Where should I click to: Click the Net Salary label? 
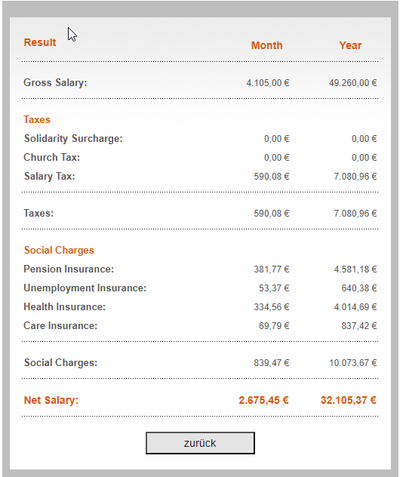[x=51, y=400]
